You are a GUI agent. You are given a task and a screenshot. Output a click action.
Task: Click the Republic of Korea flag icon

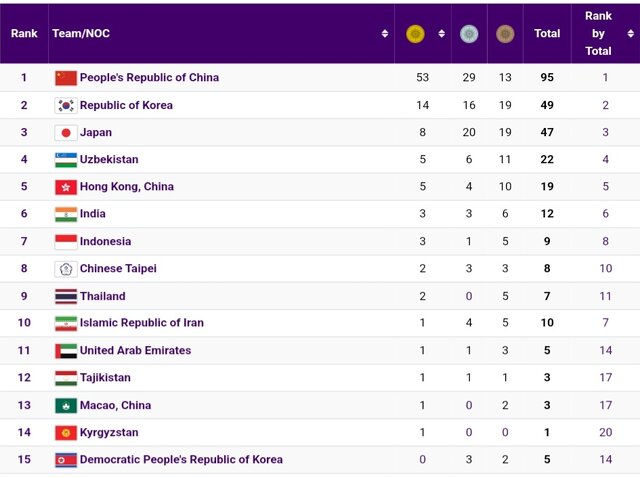[66, 105]
